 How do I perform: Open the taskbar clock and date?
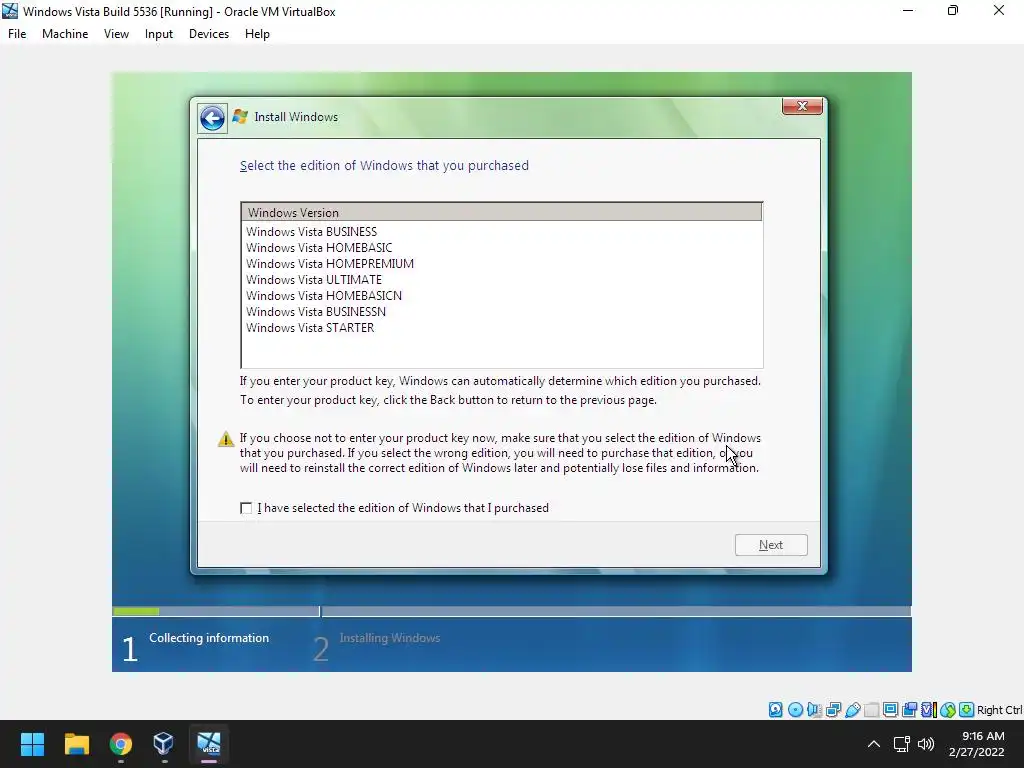(977, 744)
